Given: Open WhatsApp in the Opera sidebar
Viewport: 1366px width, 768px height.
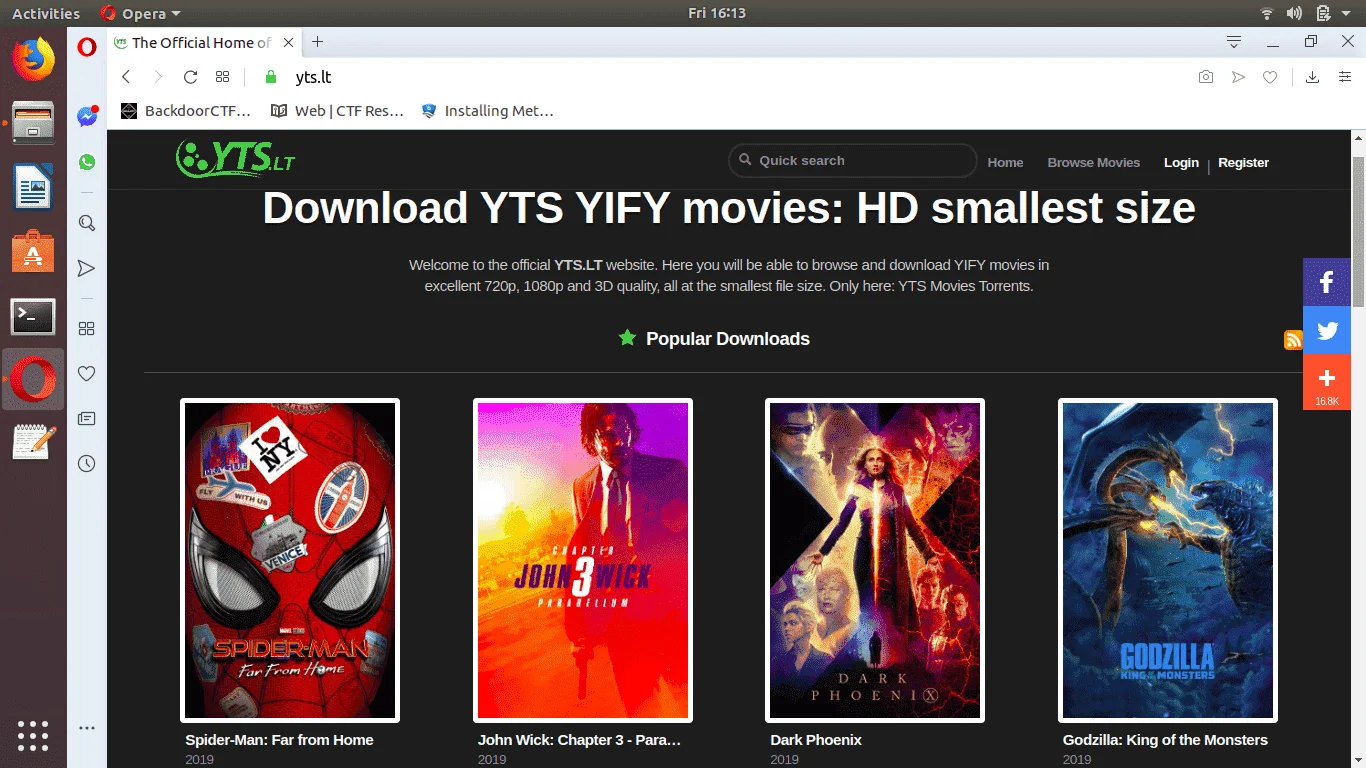Looking at the screenshot, I should pos(87,162).
